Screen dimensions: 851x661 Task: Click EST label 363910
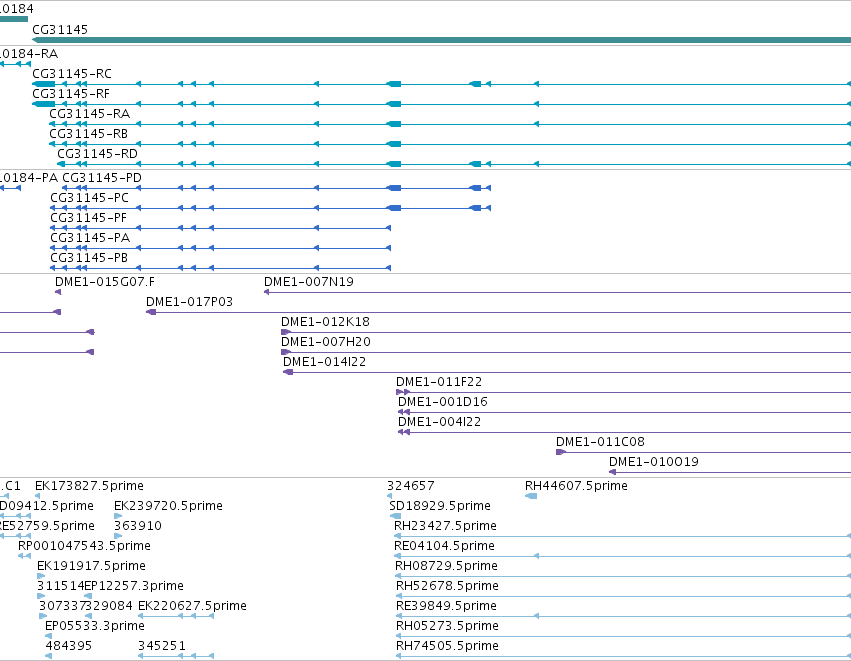point(138,526)
